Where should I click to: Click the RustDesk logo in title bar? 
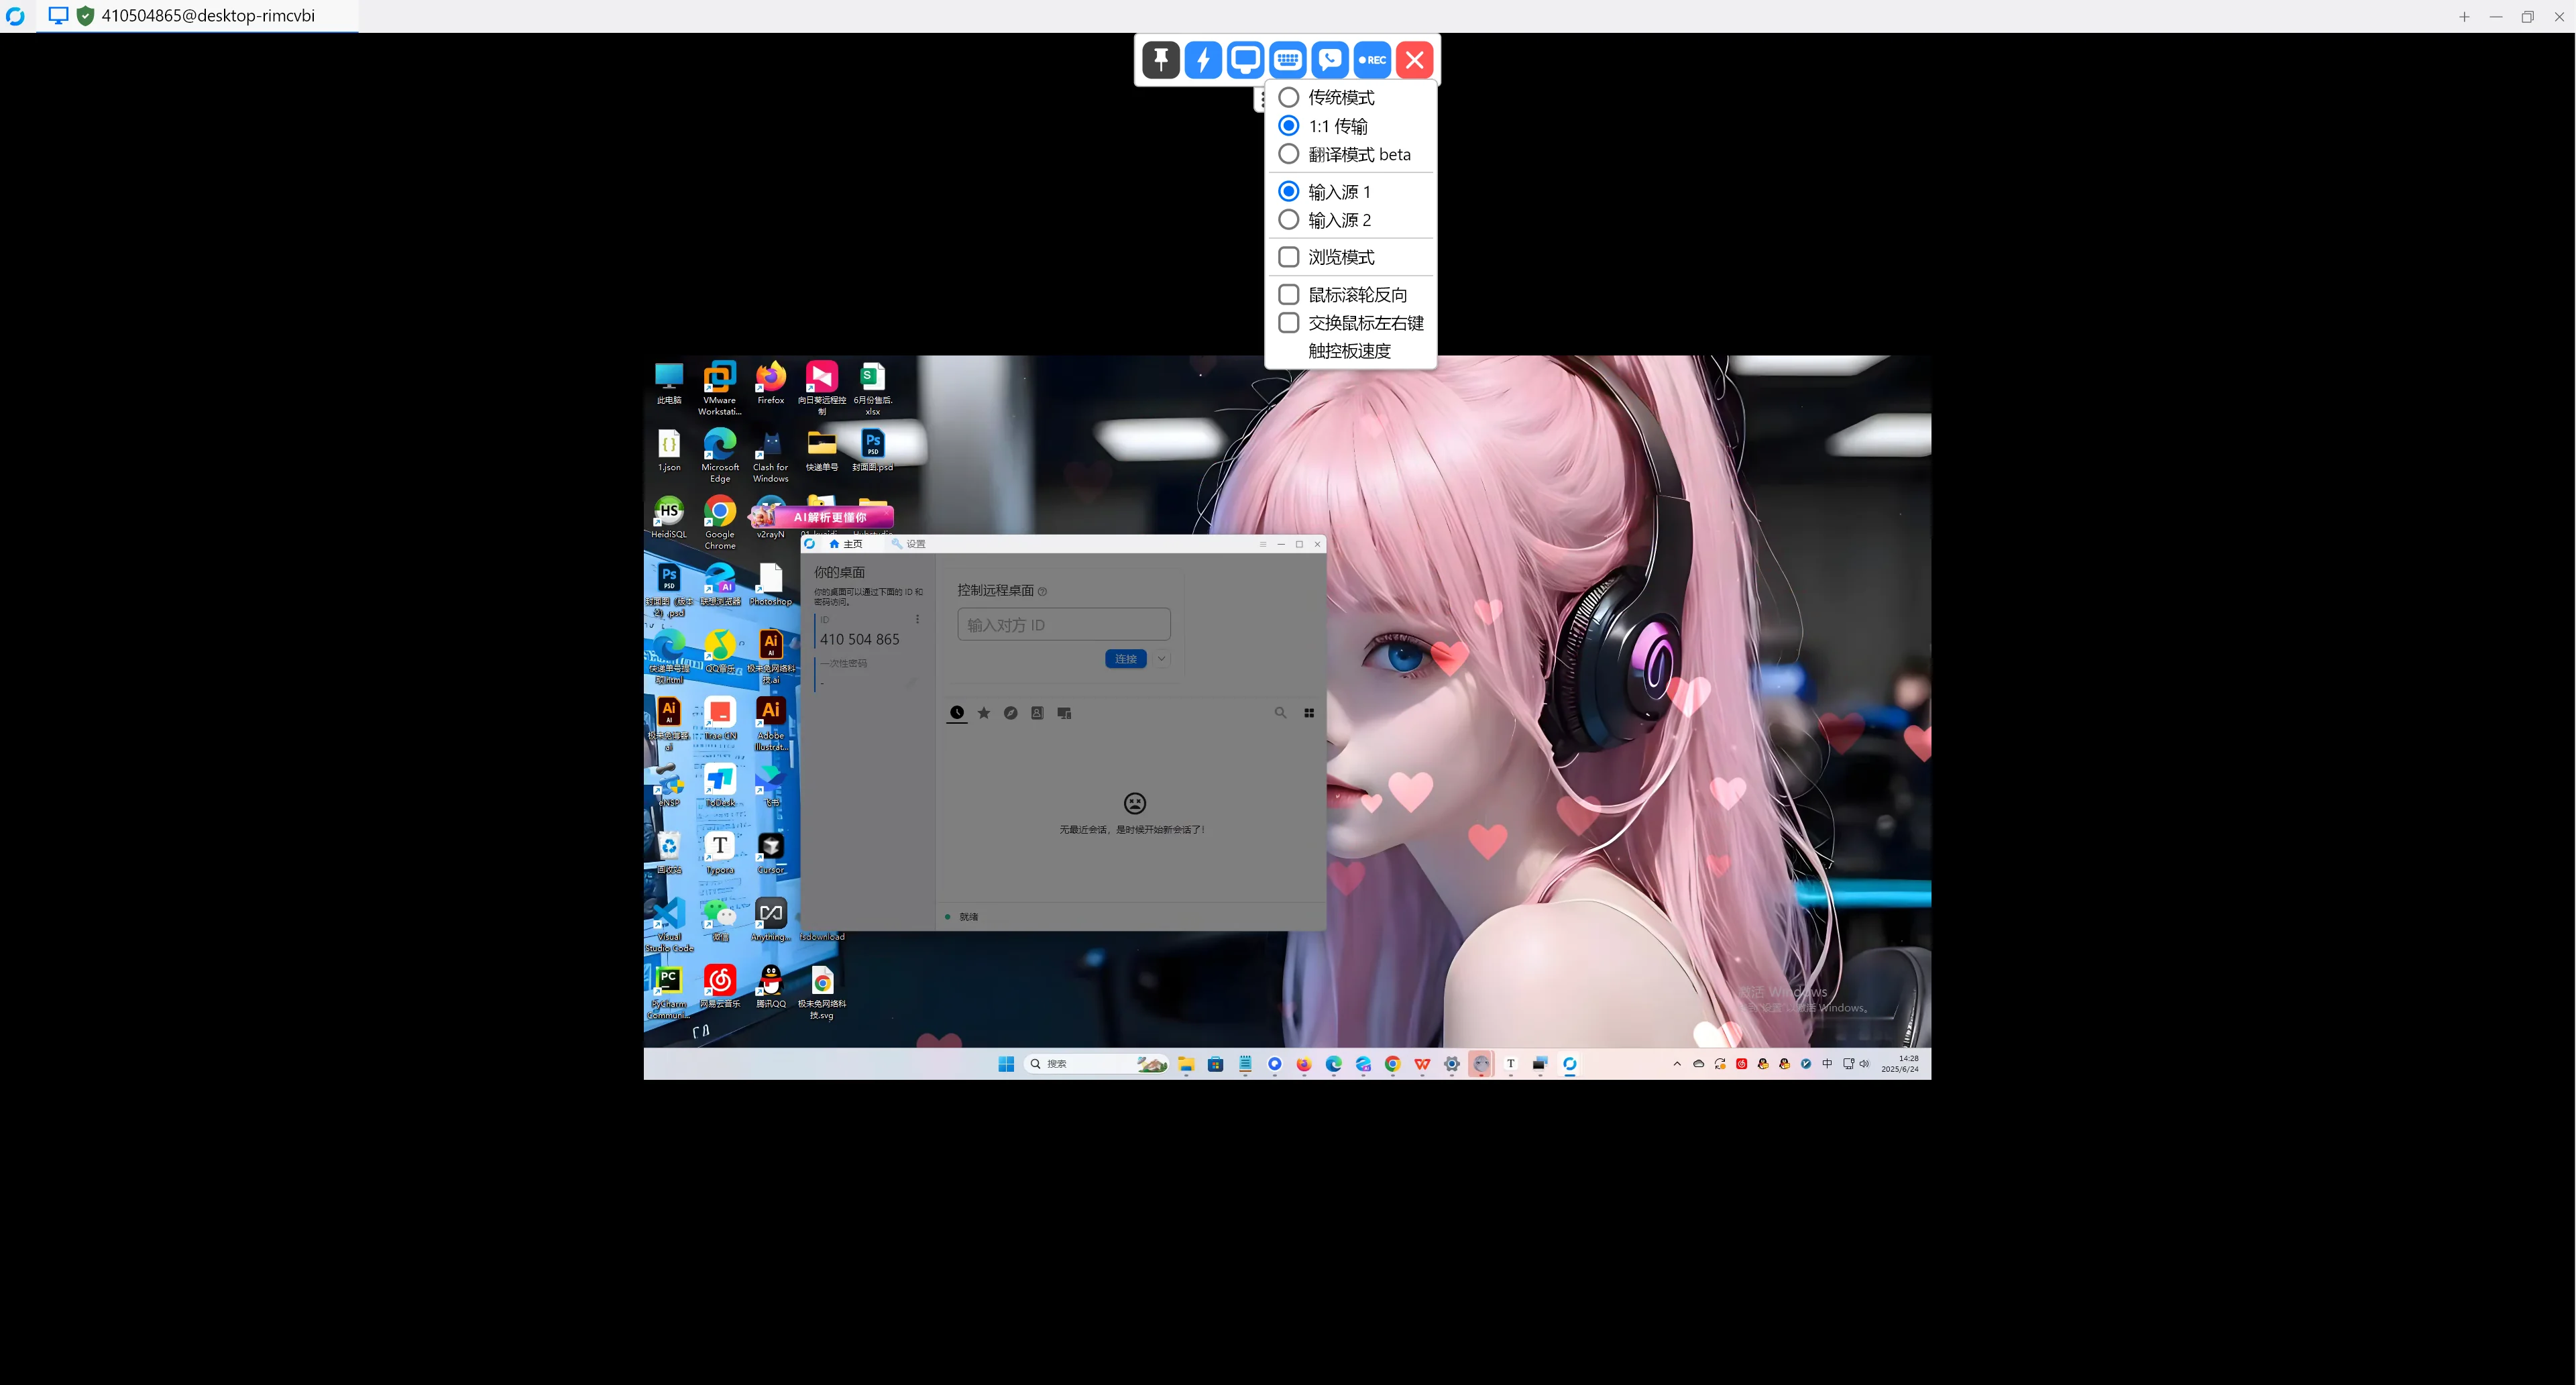point(15,16)
